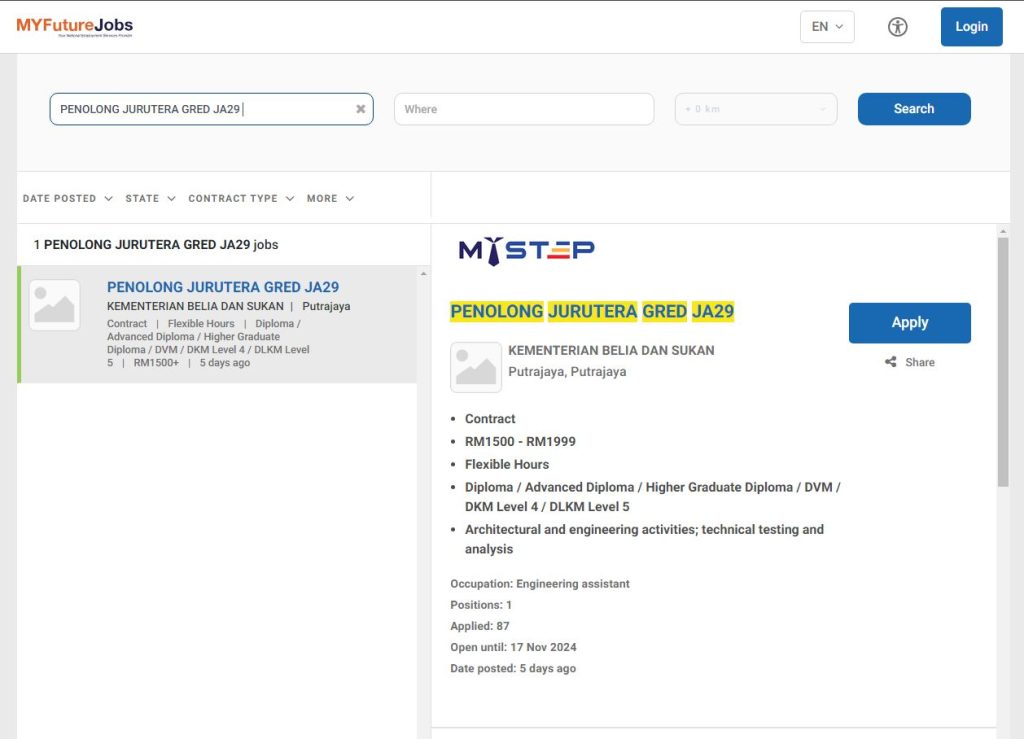Image resolution: width=1024 pixels, height=739 pixels.
Task: Click the share icon under Apply
Action: (891, 362)
